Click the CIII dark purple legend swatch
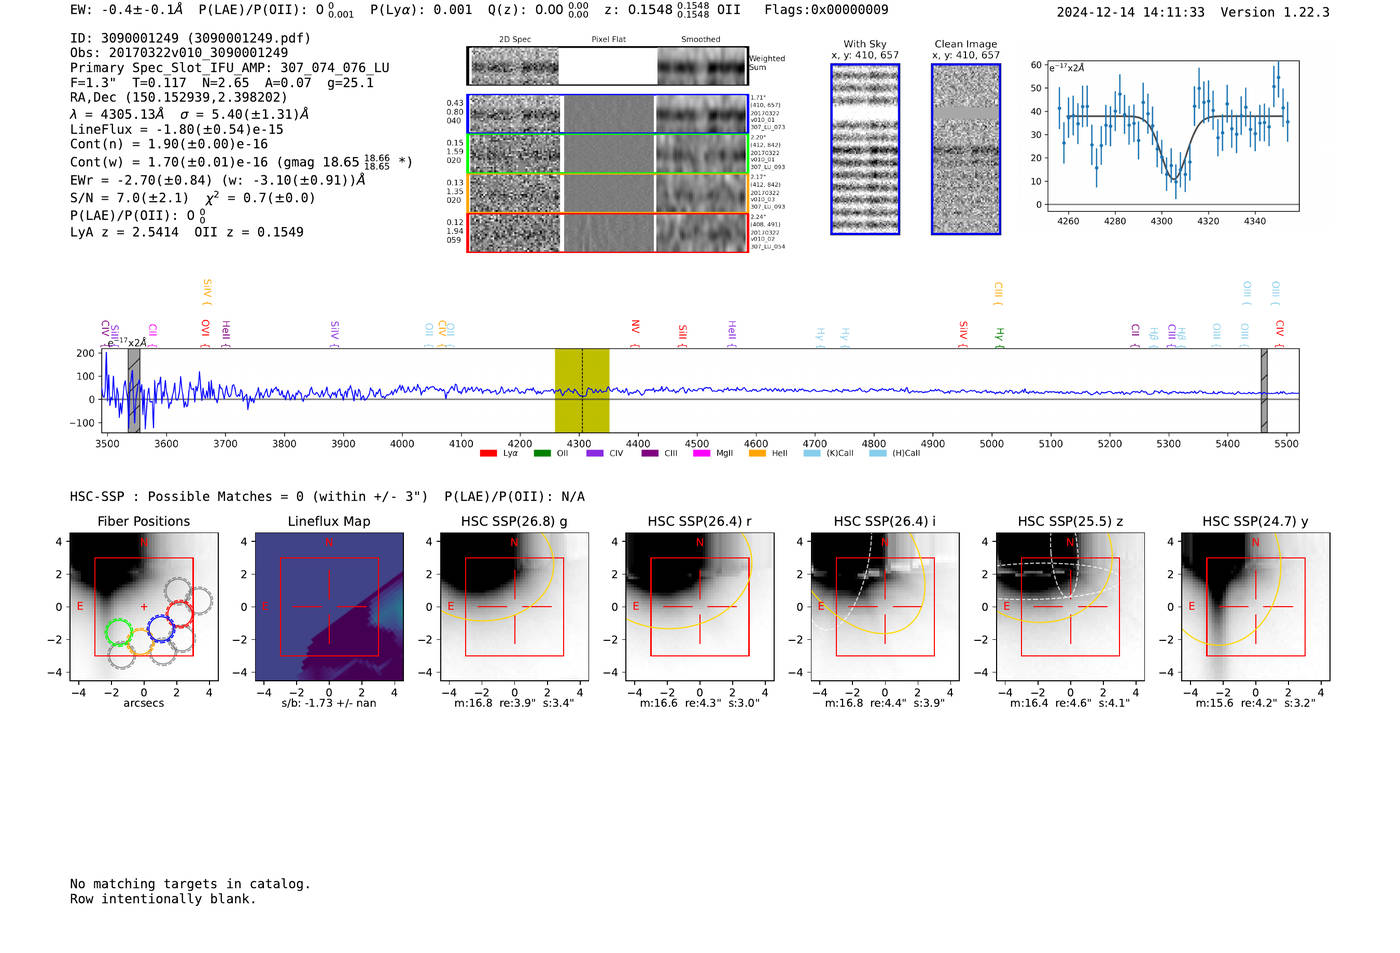The width and height of the screenshot is (1400, 953). (650, 454)
